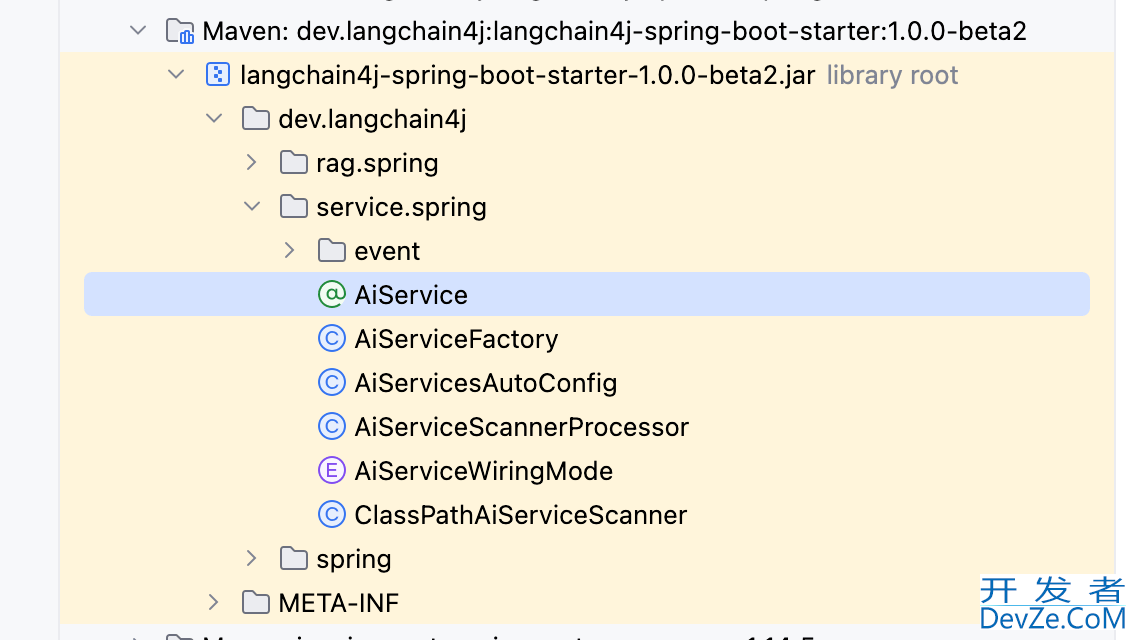Screen dimensions: 1136x640
Task: Click the service.spring folder icon
Action: point(293,207)
